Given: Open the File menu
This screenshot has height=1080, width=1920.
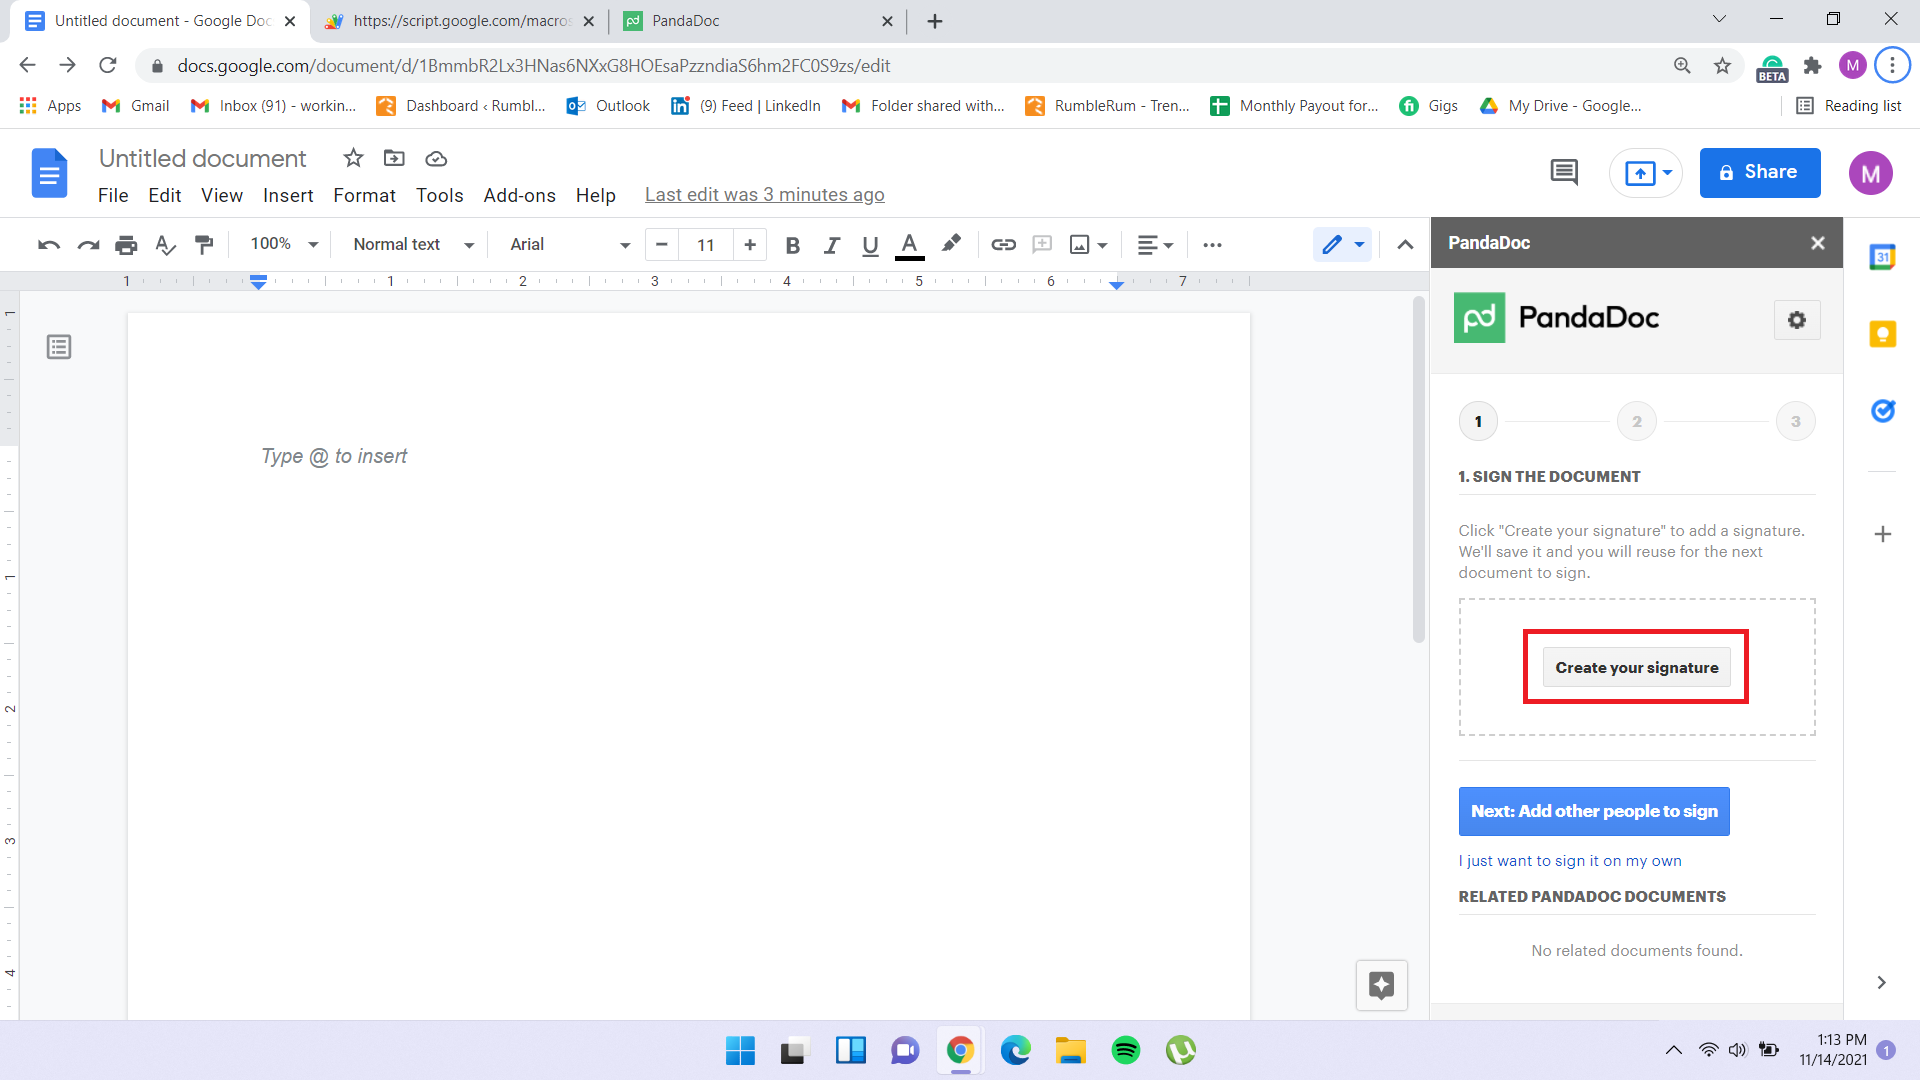Looking at the screenshot, I should pos(113,196).
